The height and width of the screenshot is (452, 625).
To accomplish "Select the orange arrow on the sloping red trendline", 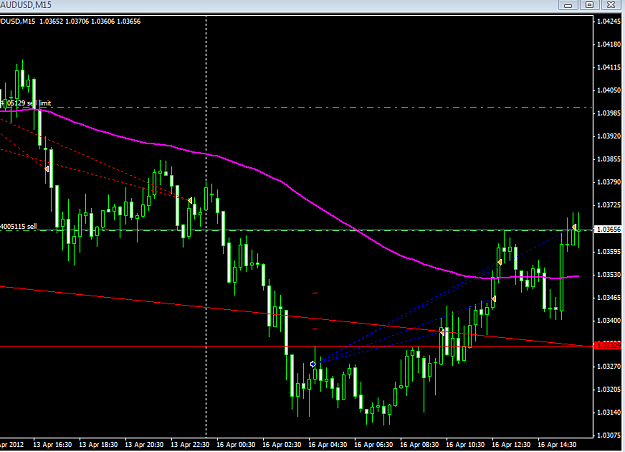I will (x=442, y=332).
